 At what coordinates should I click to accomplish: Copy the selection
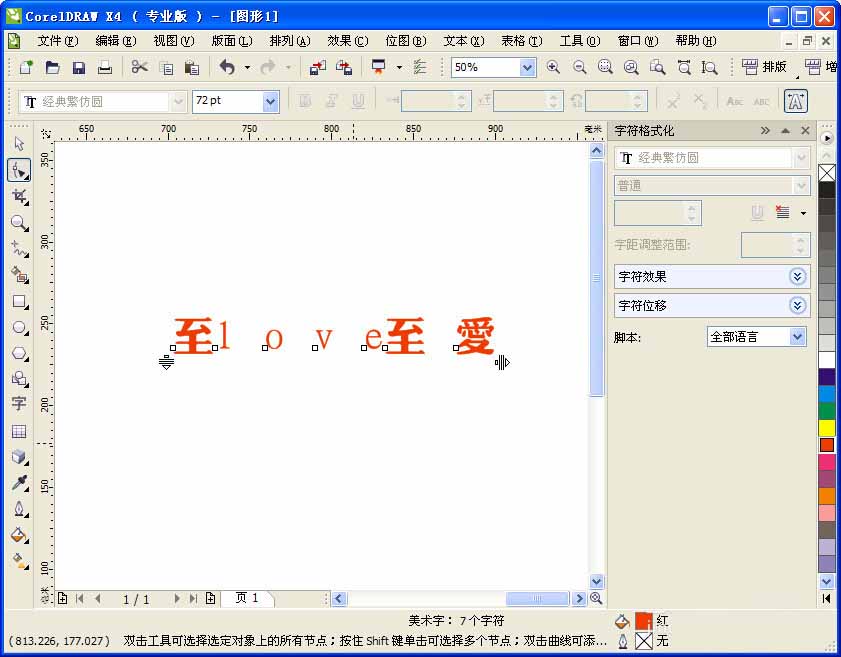click(167, 68)
